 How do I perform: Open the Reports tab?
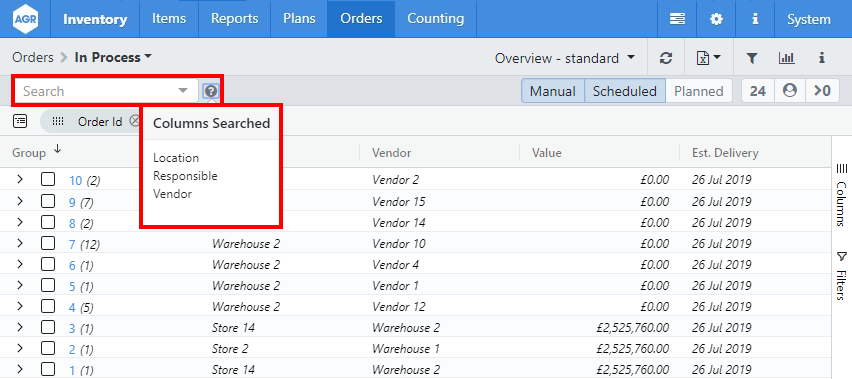click(x=234, y=19)
